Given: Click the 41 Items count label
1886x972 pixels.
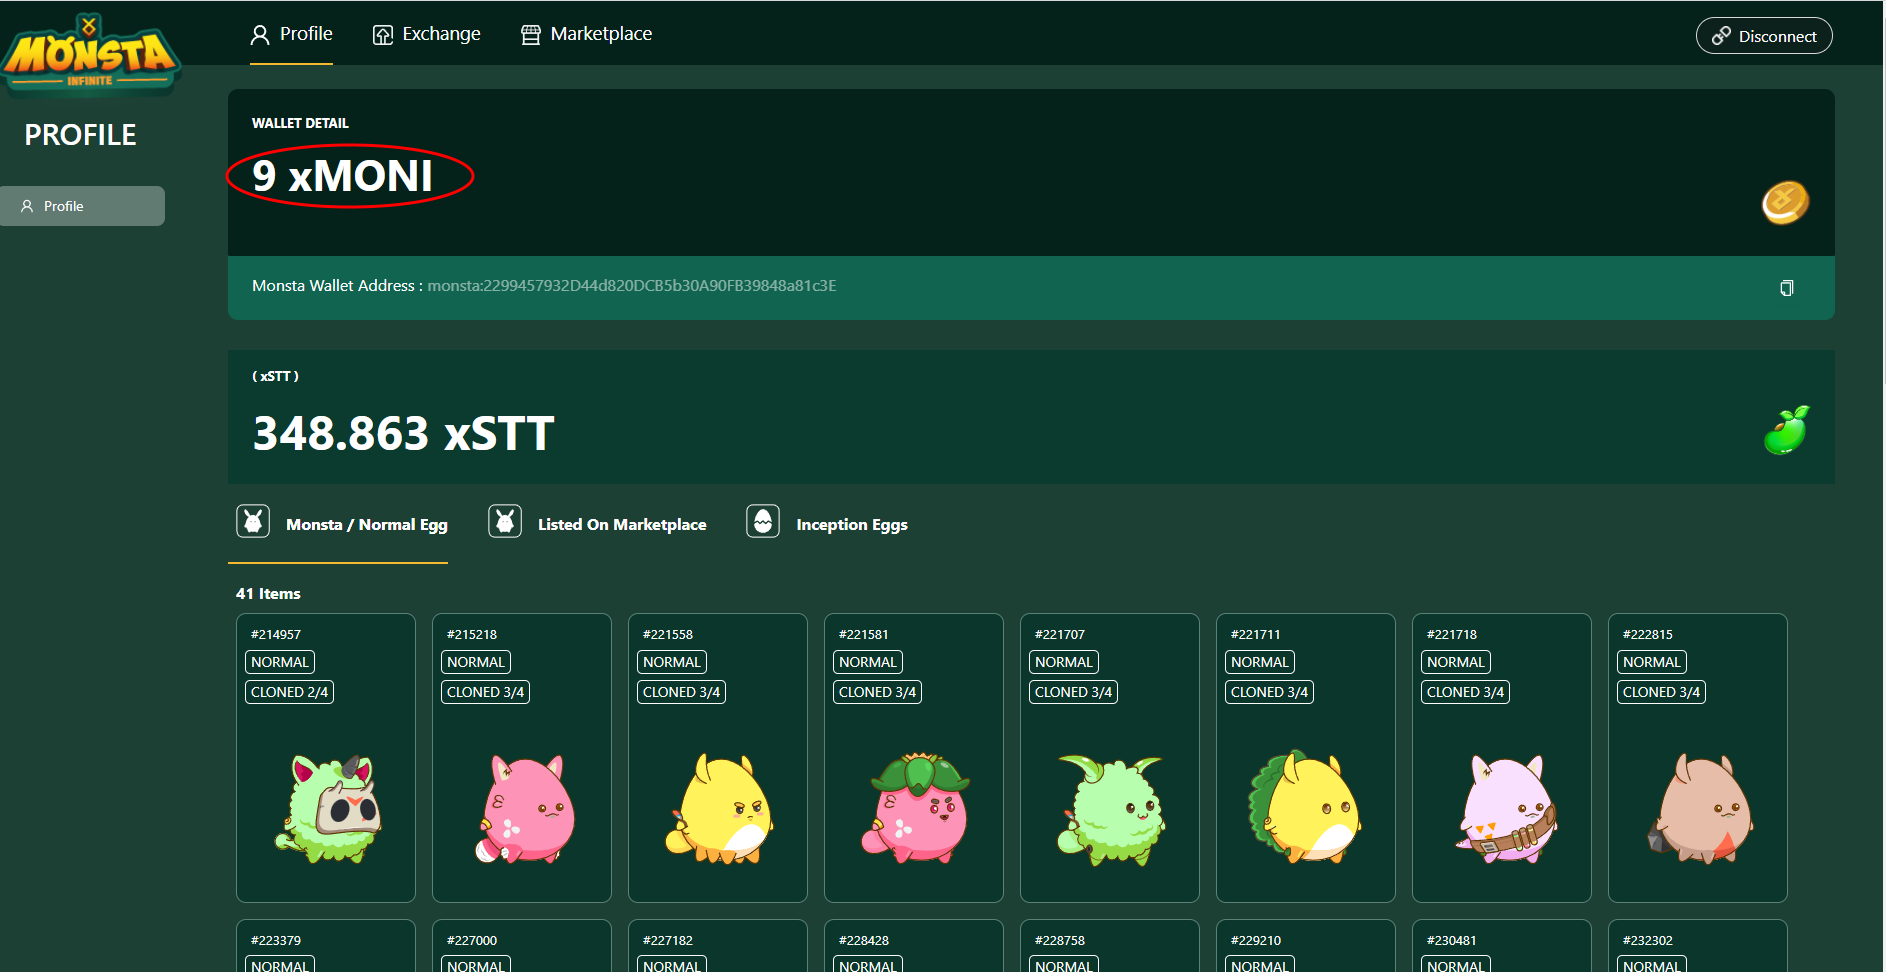Looking at the screenshot, I should tap(268, 594).
